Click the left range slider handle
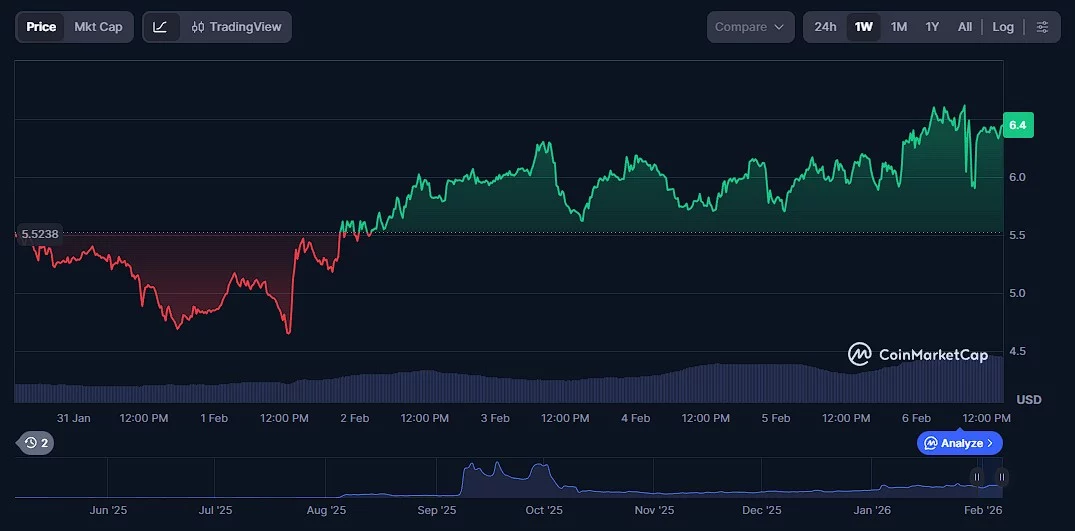Screen dimensions: 1075x531 point(977,477)
